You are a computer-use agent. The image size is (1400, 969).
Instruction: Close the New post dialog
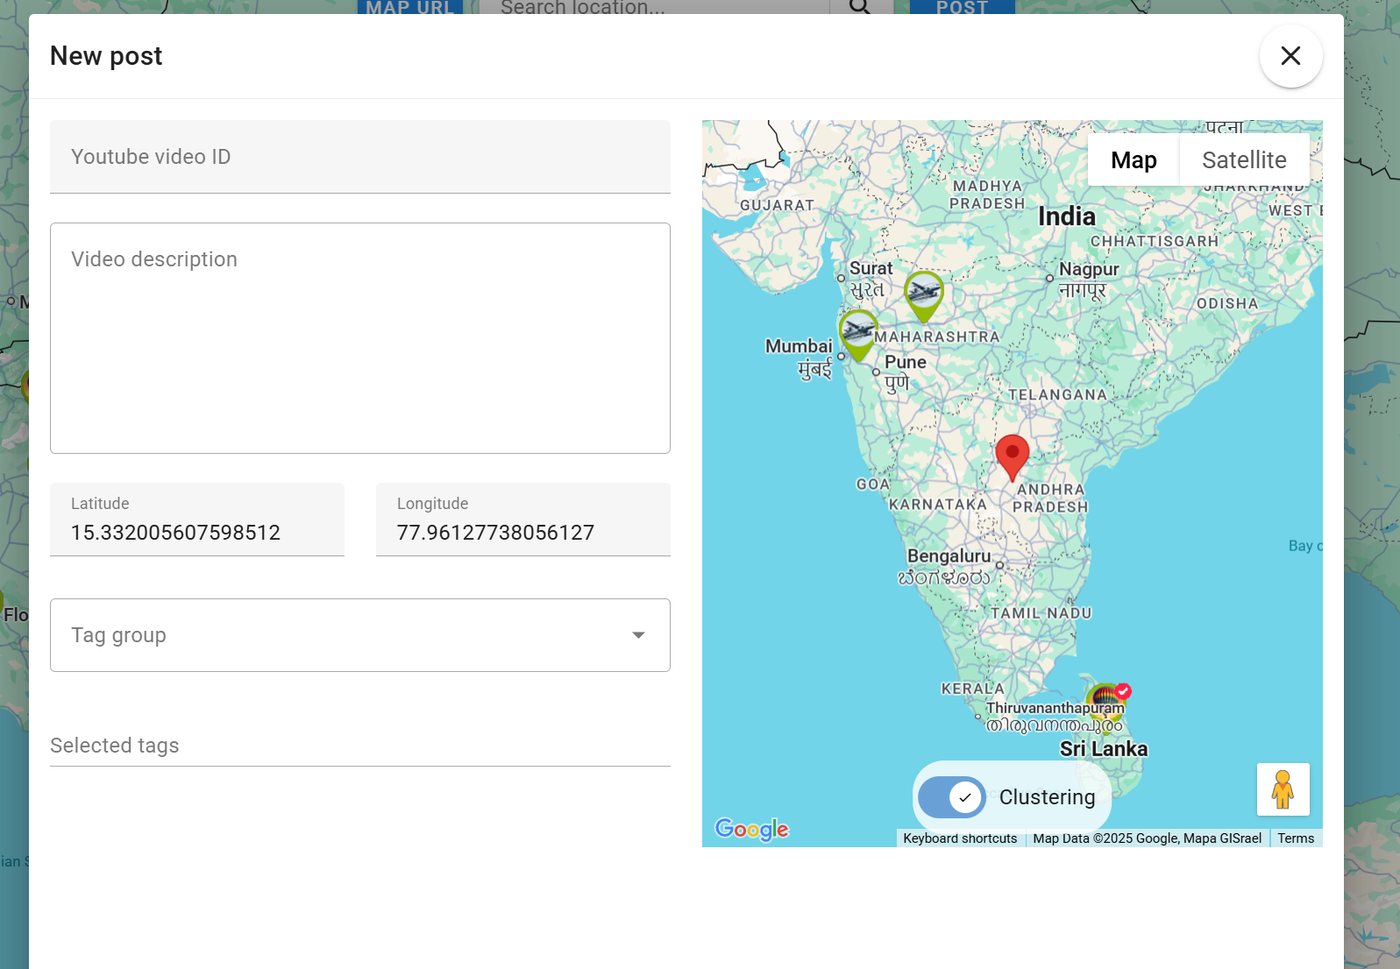pos(1291,56)
